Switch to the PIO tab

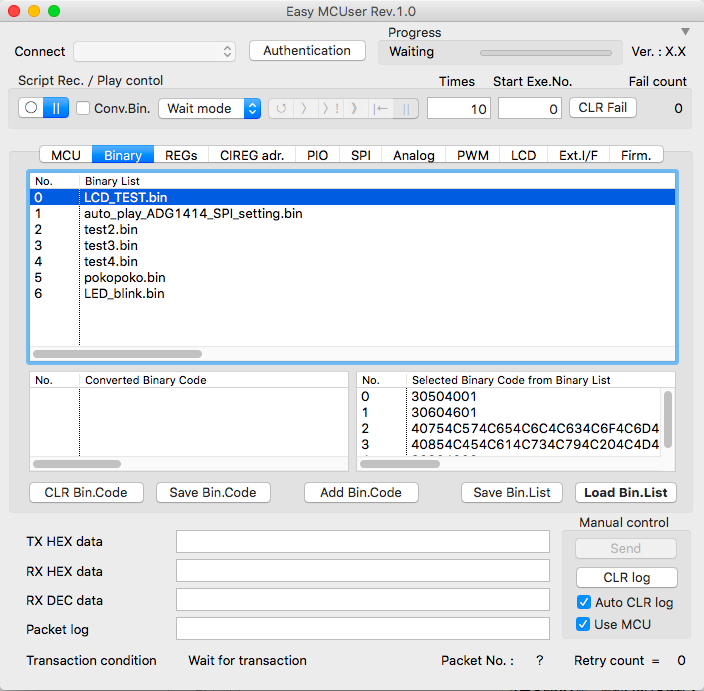(317, 155)
